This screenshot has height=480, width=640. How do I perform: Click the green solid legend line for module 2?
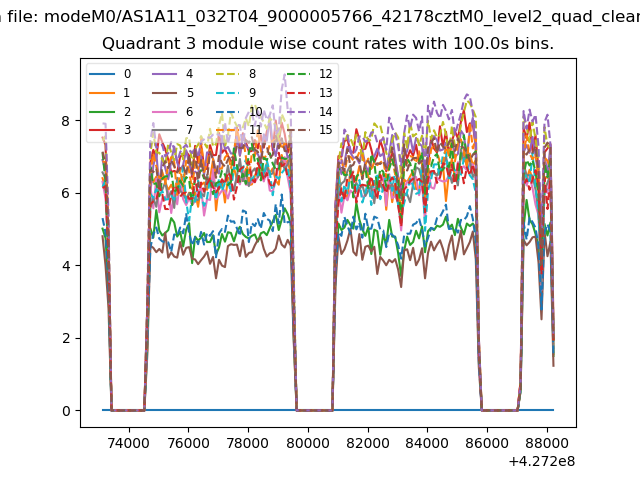point(103,112)
